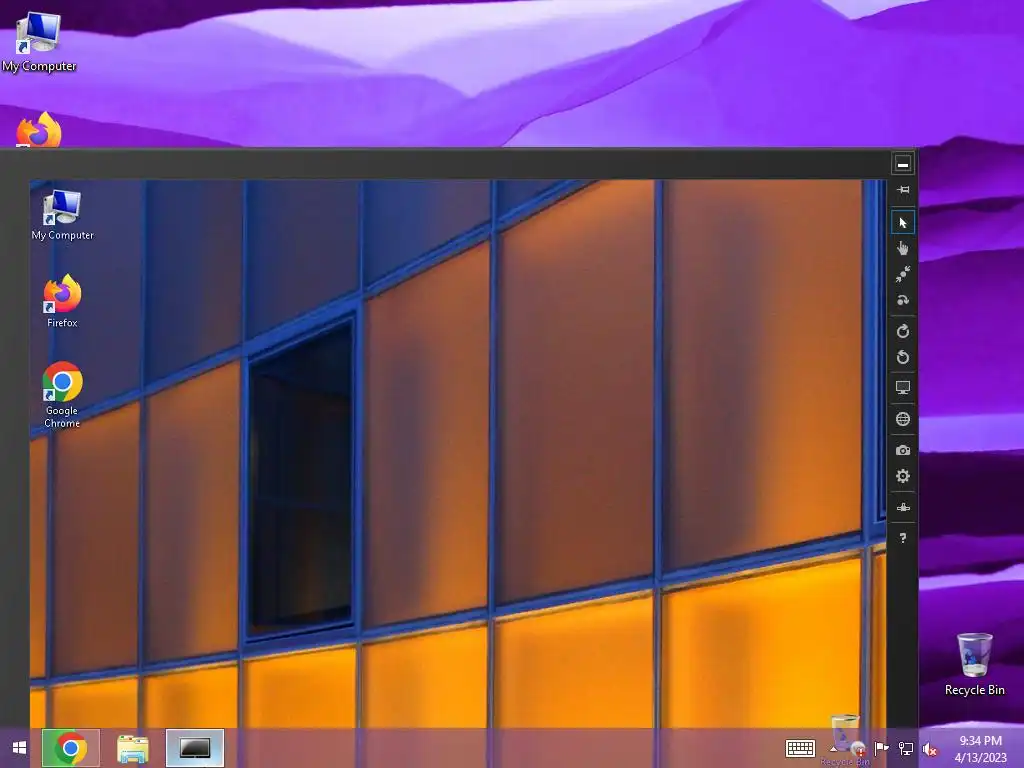Click the network status tray icon
This screenshot has height=768, width=1024.
point(906,748)
